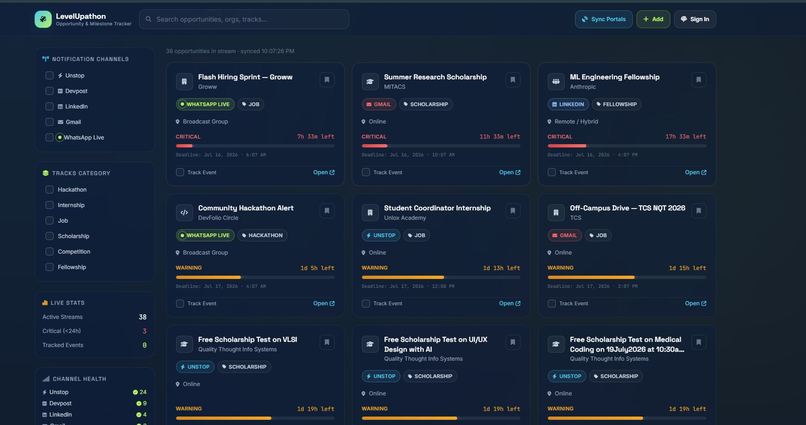Click the Tracked Events stat row
Viewport: 806px width, 425px height.
click(x=95, y=345)
